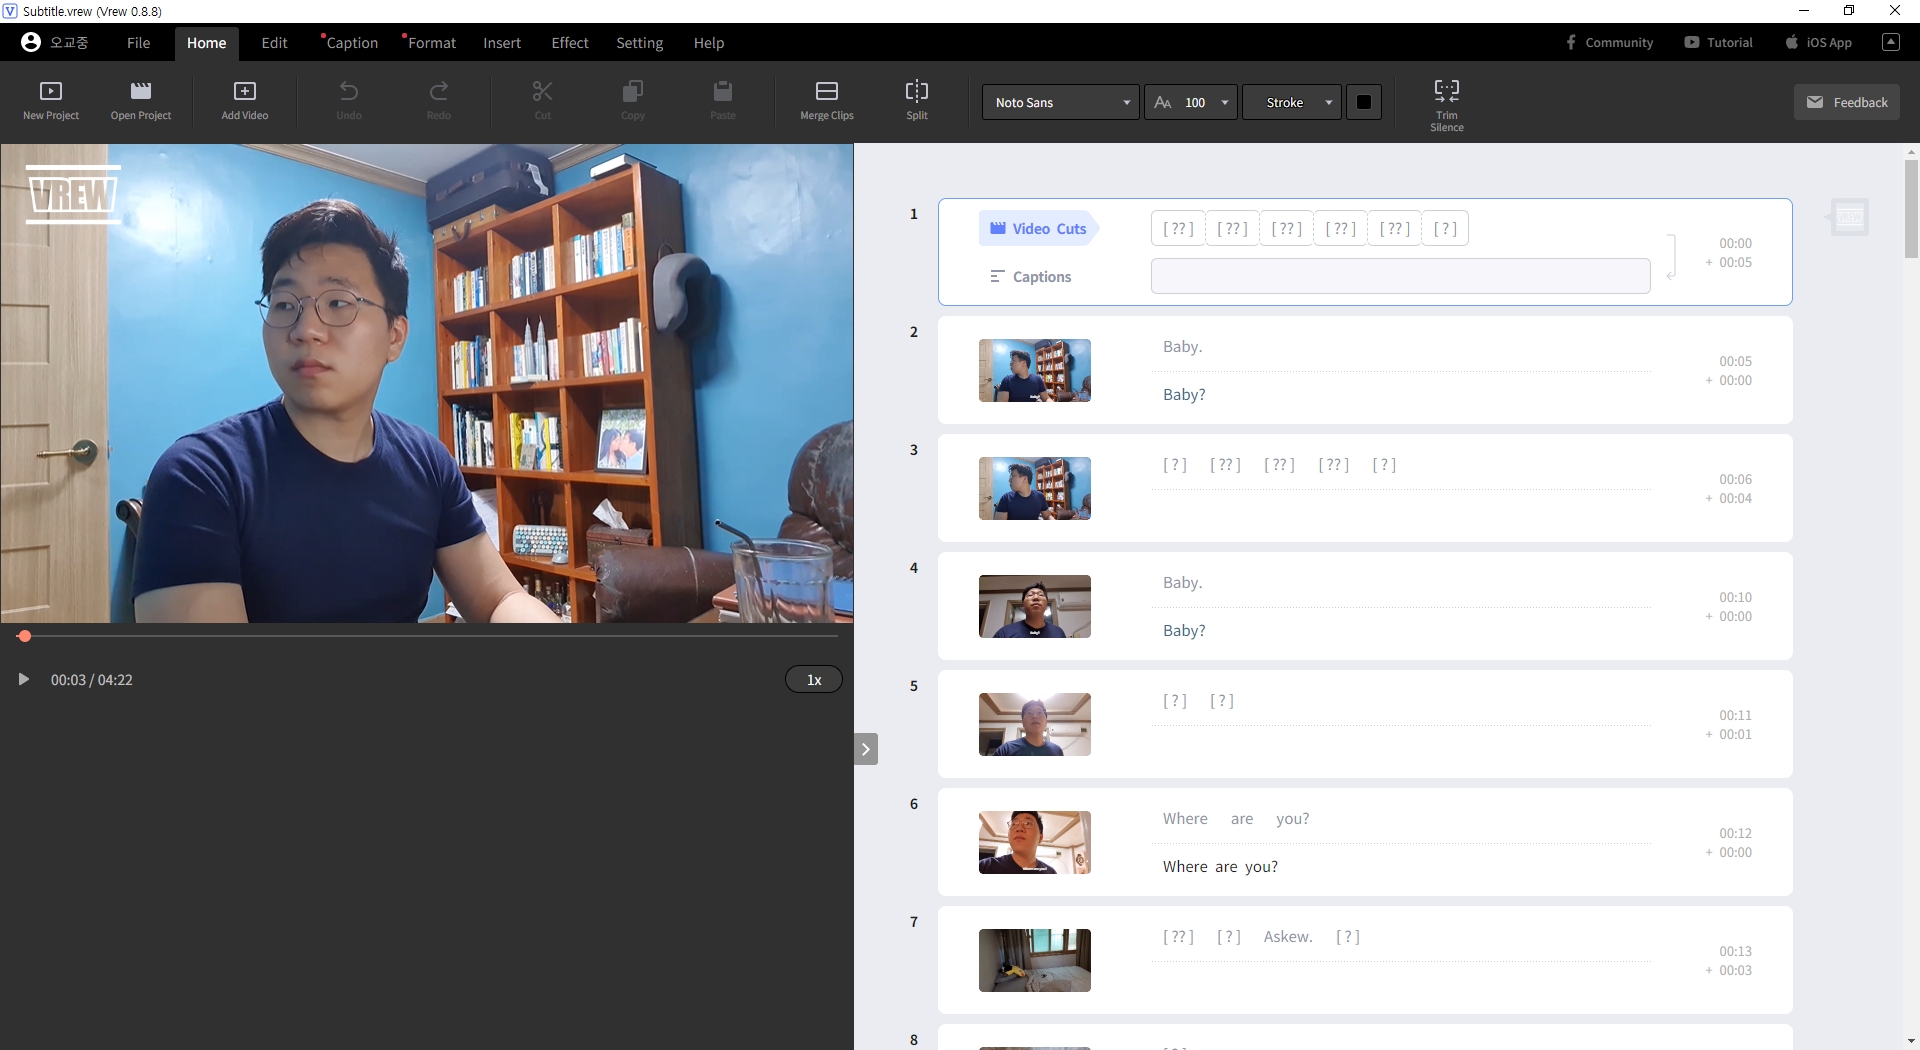Screen dimensions: 1920x1050
Task: Click the user account icon
Action: tap(31, 42)
